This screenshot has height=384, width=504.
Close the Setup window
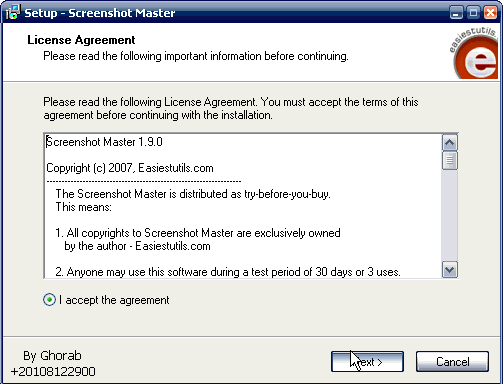pyautogui.click(x=490, y=13)
